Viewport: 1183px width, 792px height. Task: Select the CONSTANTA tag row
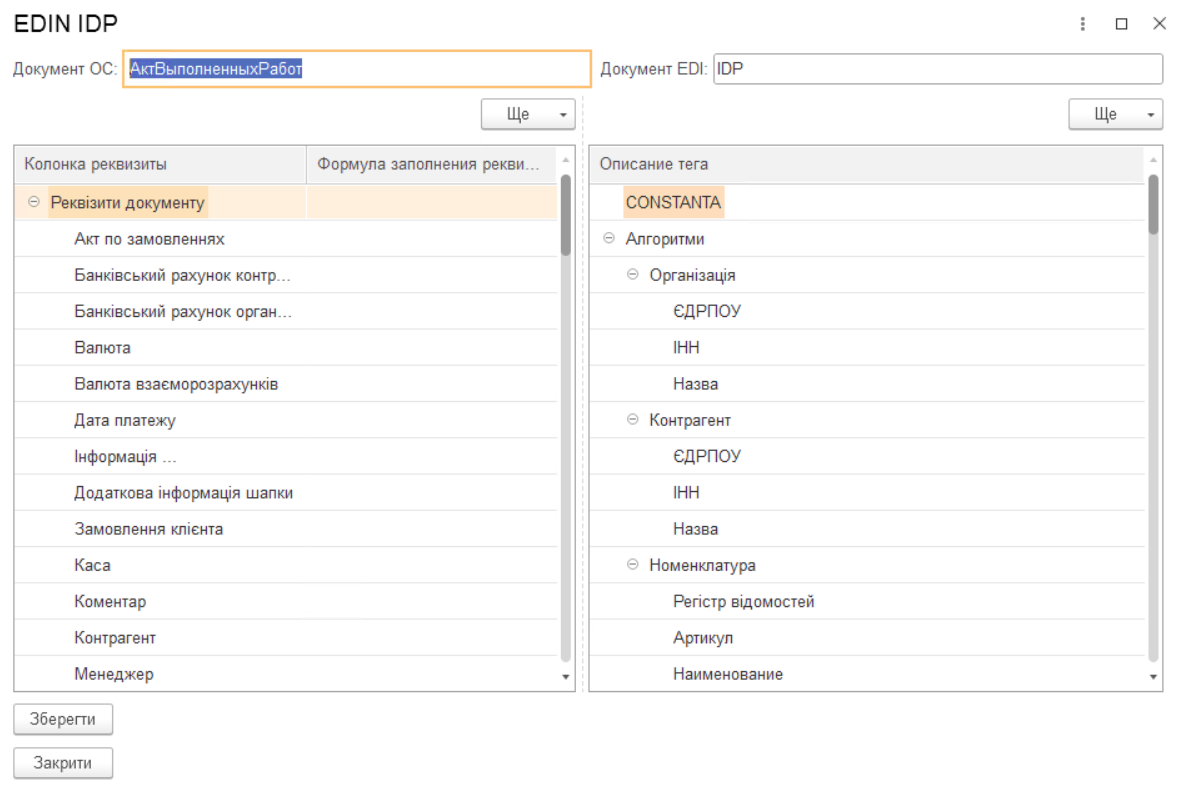pyautogui.click(x=673, y=203)
